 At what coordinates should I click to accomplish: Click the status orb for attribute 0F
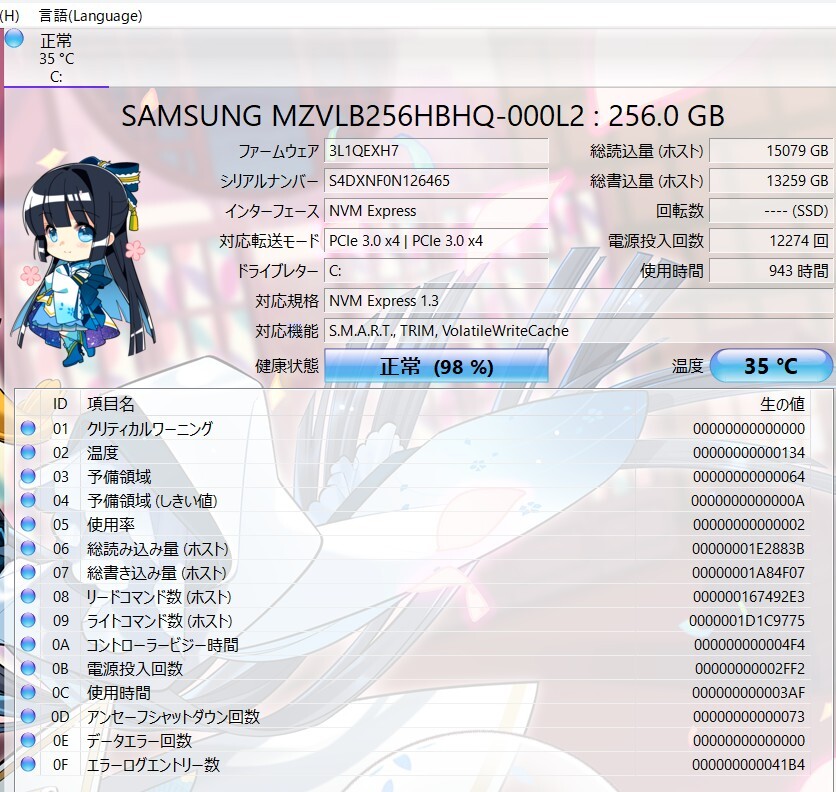pyautogui.click(x=28, y=764)
